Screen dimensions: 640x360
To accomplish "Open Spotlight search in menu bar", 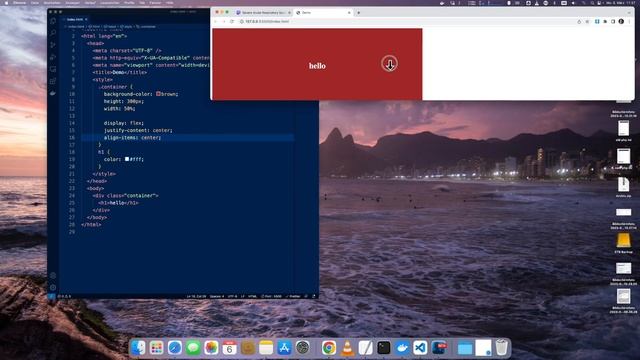I will 592,3.
